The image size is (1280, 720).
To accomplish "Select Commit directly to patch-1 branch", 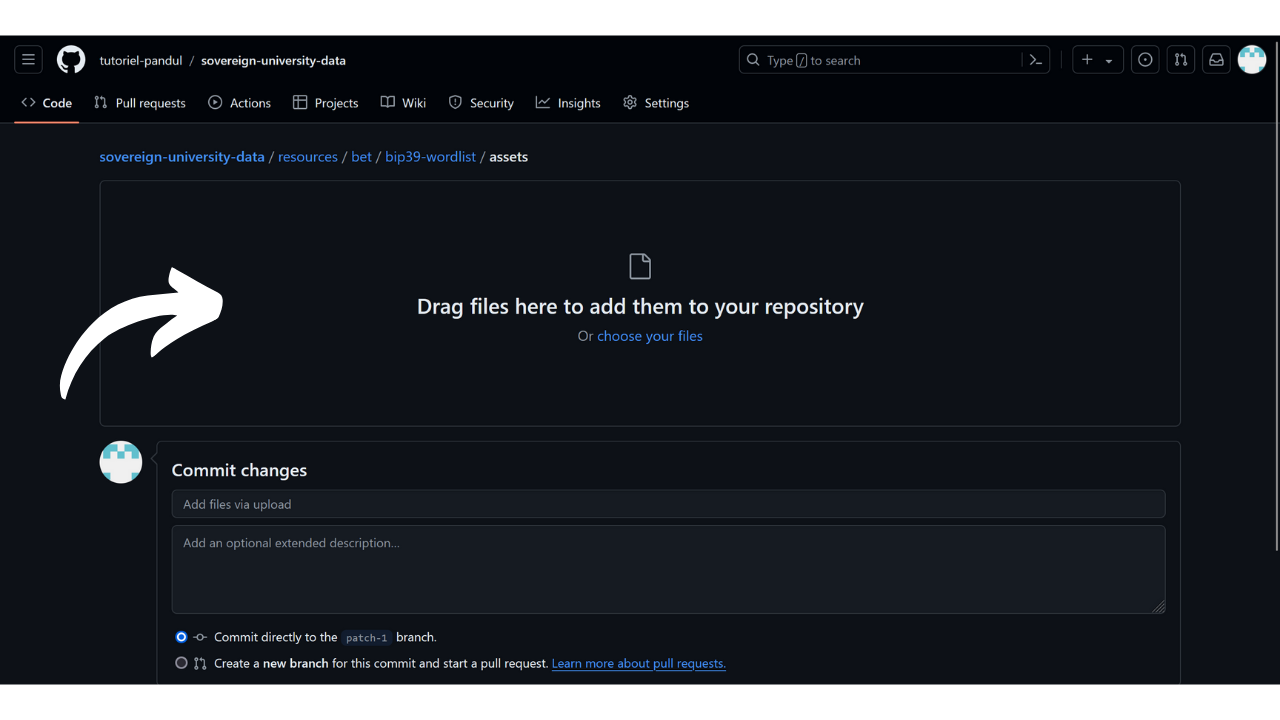I will 181,637.
